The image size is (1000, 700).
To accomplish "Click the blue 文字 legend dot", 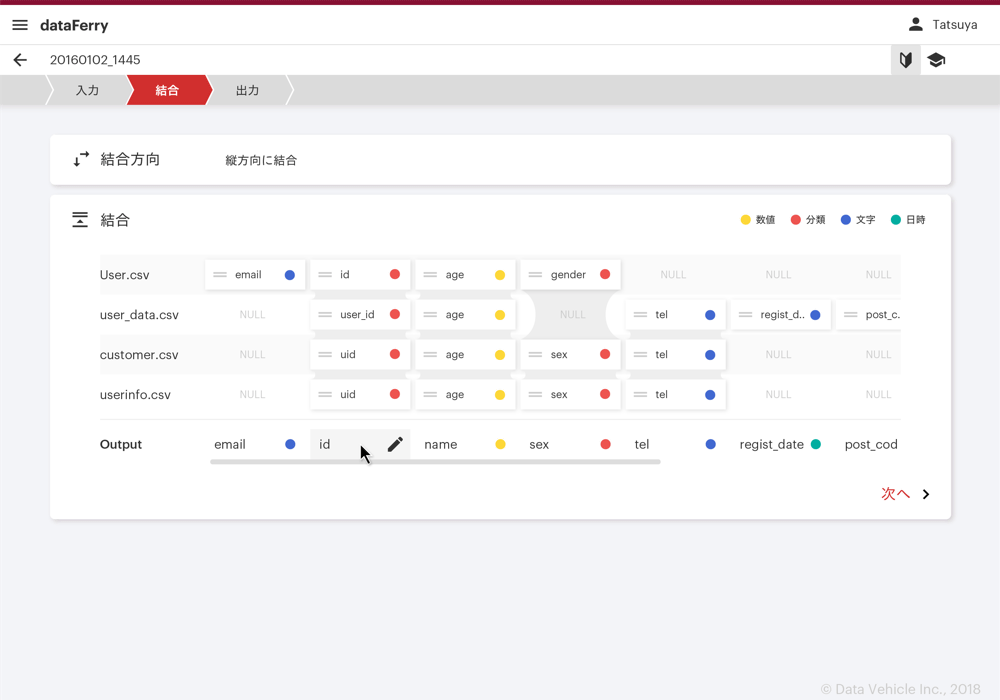I will [846, 220].
